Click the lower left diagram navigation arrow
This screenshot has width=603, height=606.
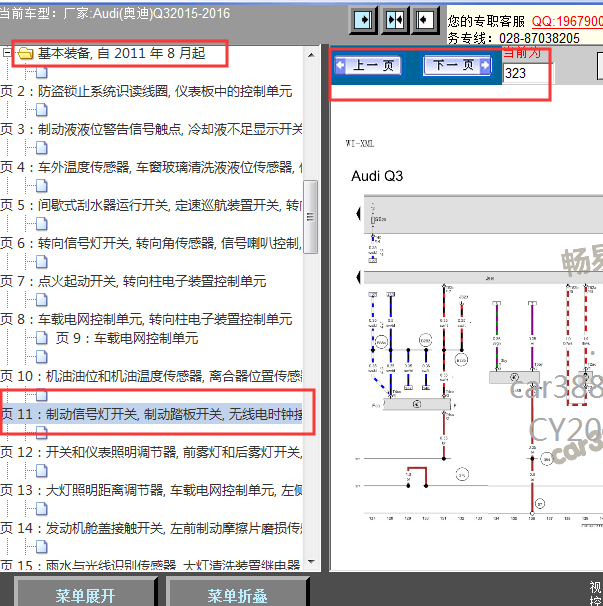pos(358,277)
